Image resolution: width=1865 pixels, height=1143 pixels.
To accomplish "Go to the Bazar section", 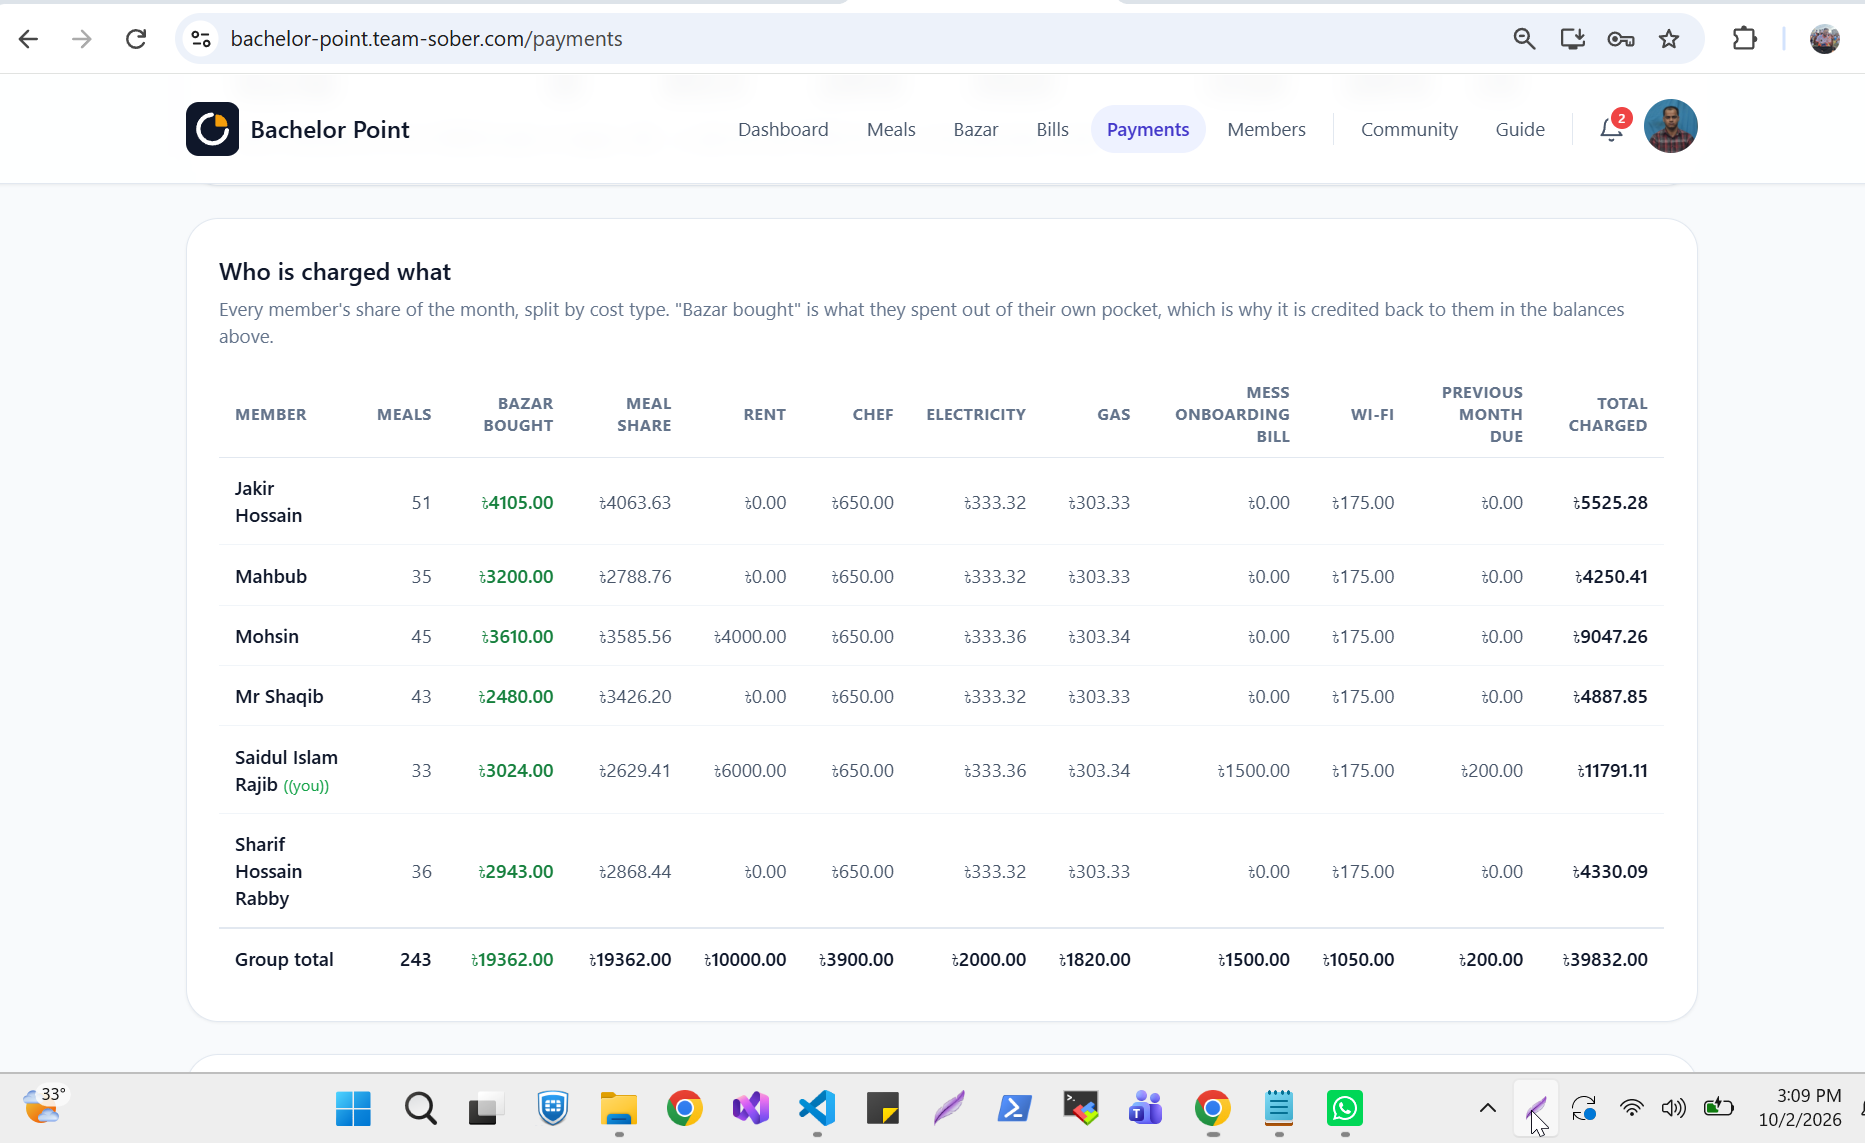I will 976,129.
